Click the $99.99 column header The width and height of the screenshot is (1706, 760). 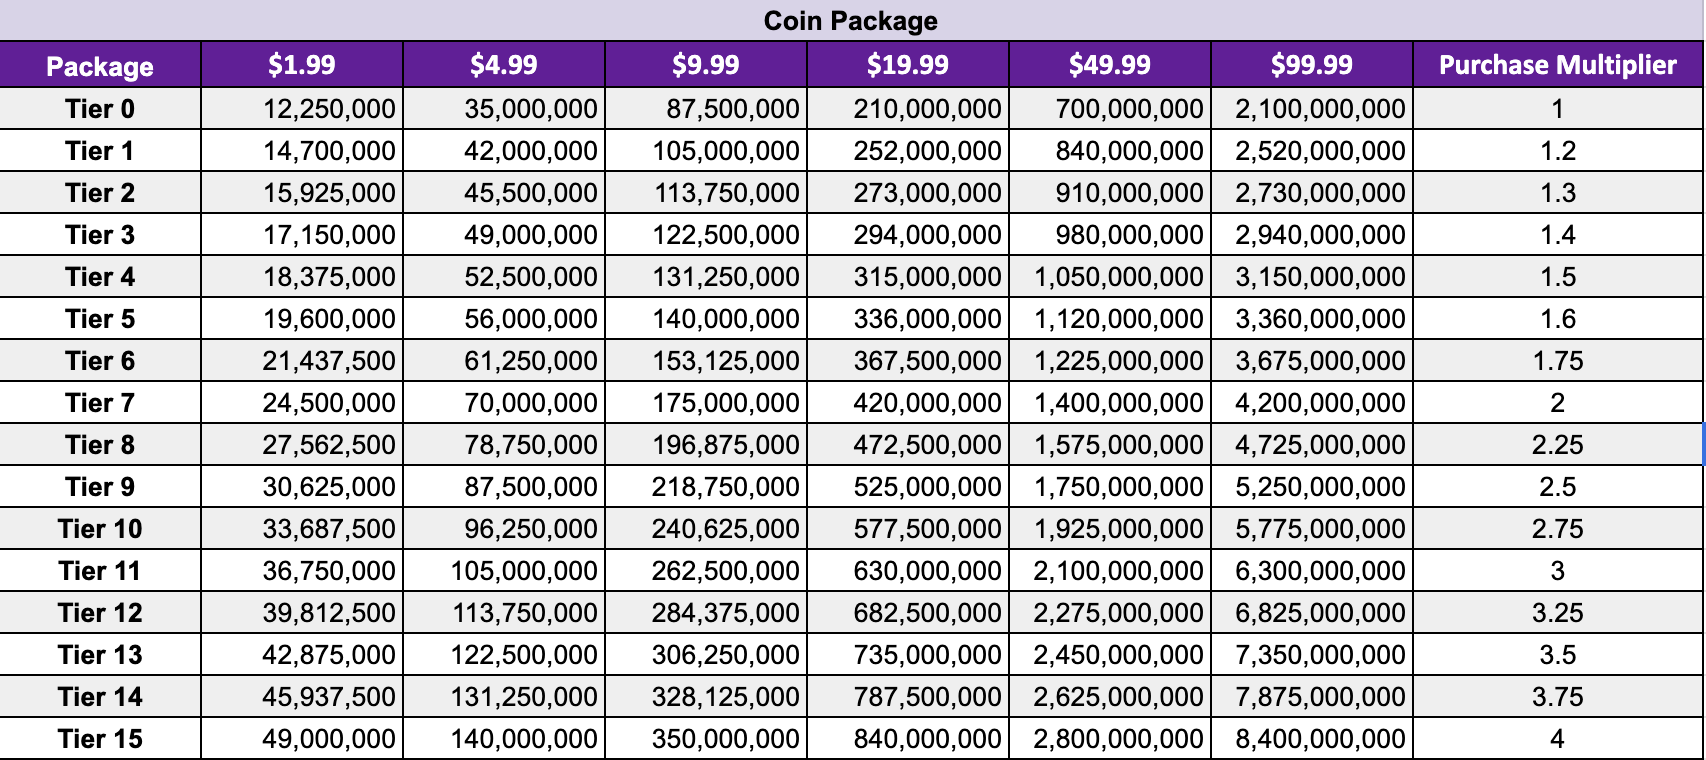(x=1312, y=65)
